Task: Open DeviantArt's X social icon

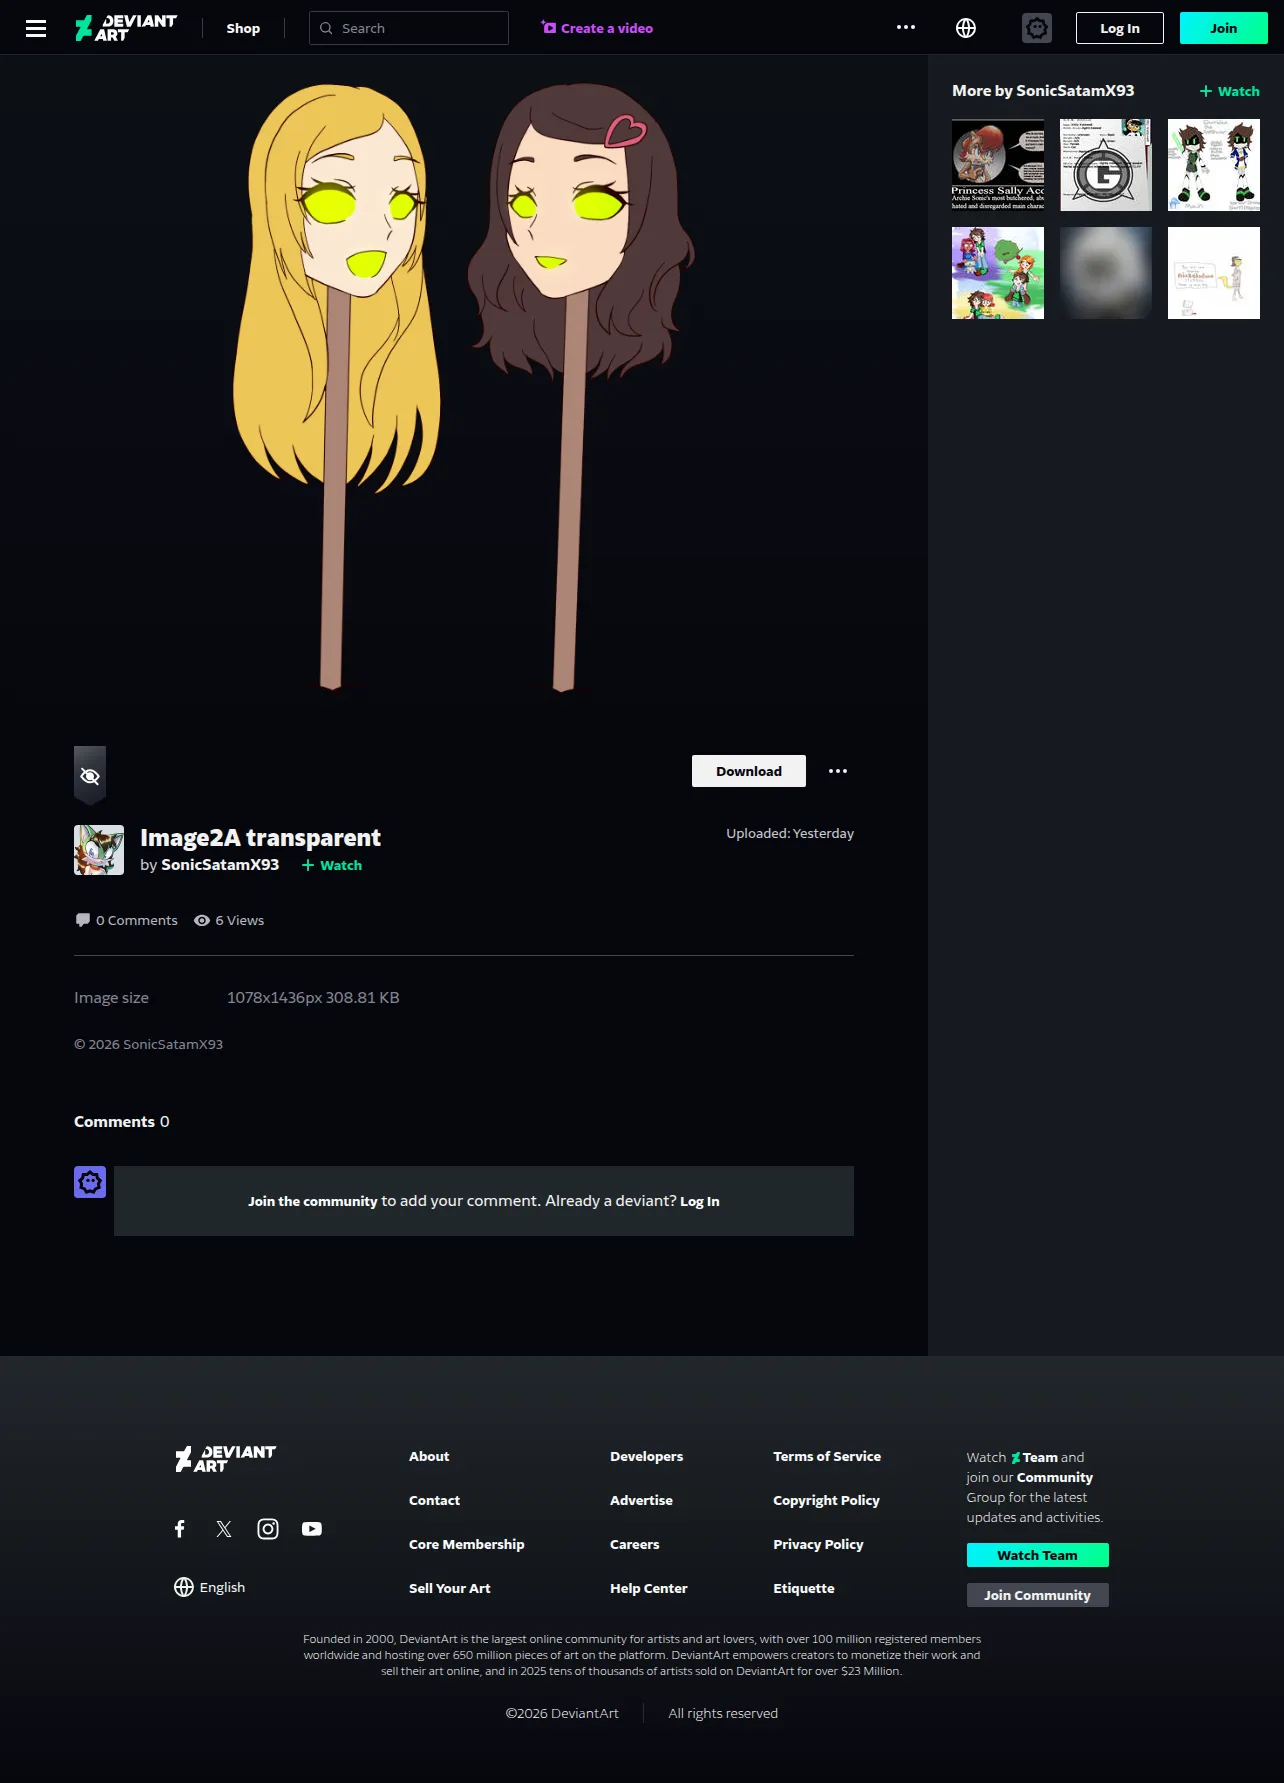Action: click(224, 1528)
